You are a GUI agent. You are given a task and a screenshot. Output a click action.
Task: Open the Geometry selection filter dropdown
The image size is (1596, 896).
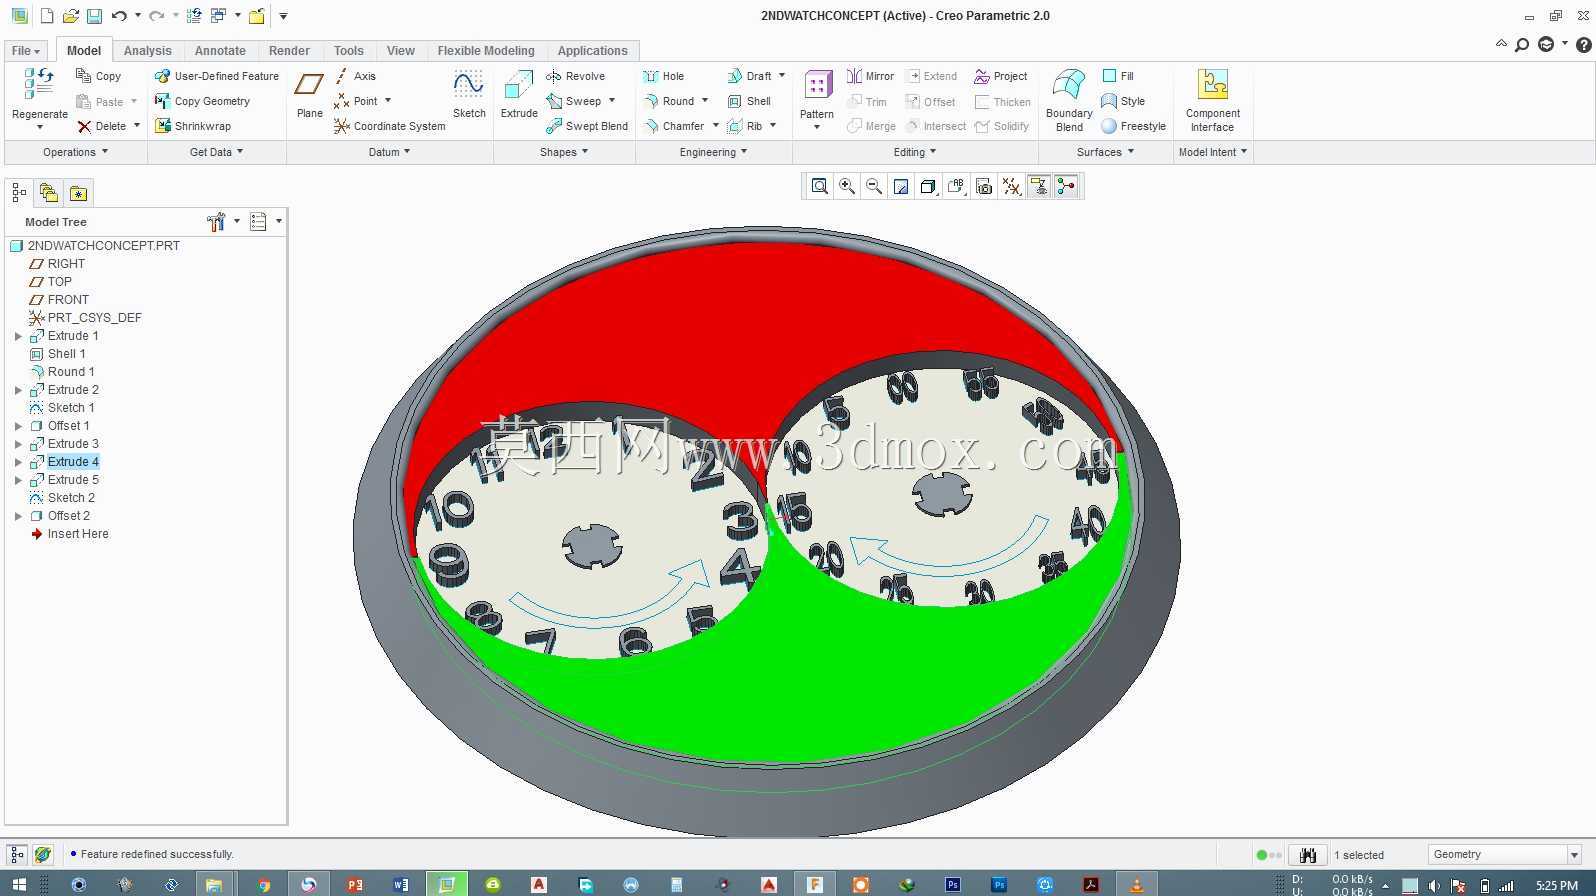[x=1574, y=854]
